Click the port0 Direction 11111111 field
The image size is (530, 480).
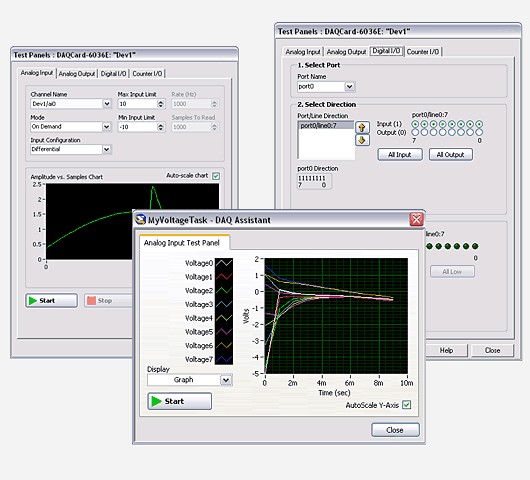click(314, 181)
